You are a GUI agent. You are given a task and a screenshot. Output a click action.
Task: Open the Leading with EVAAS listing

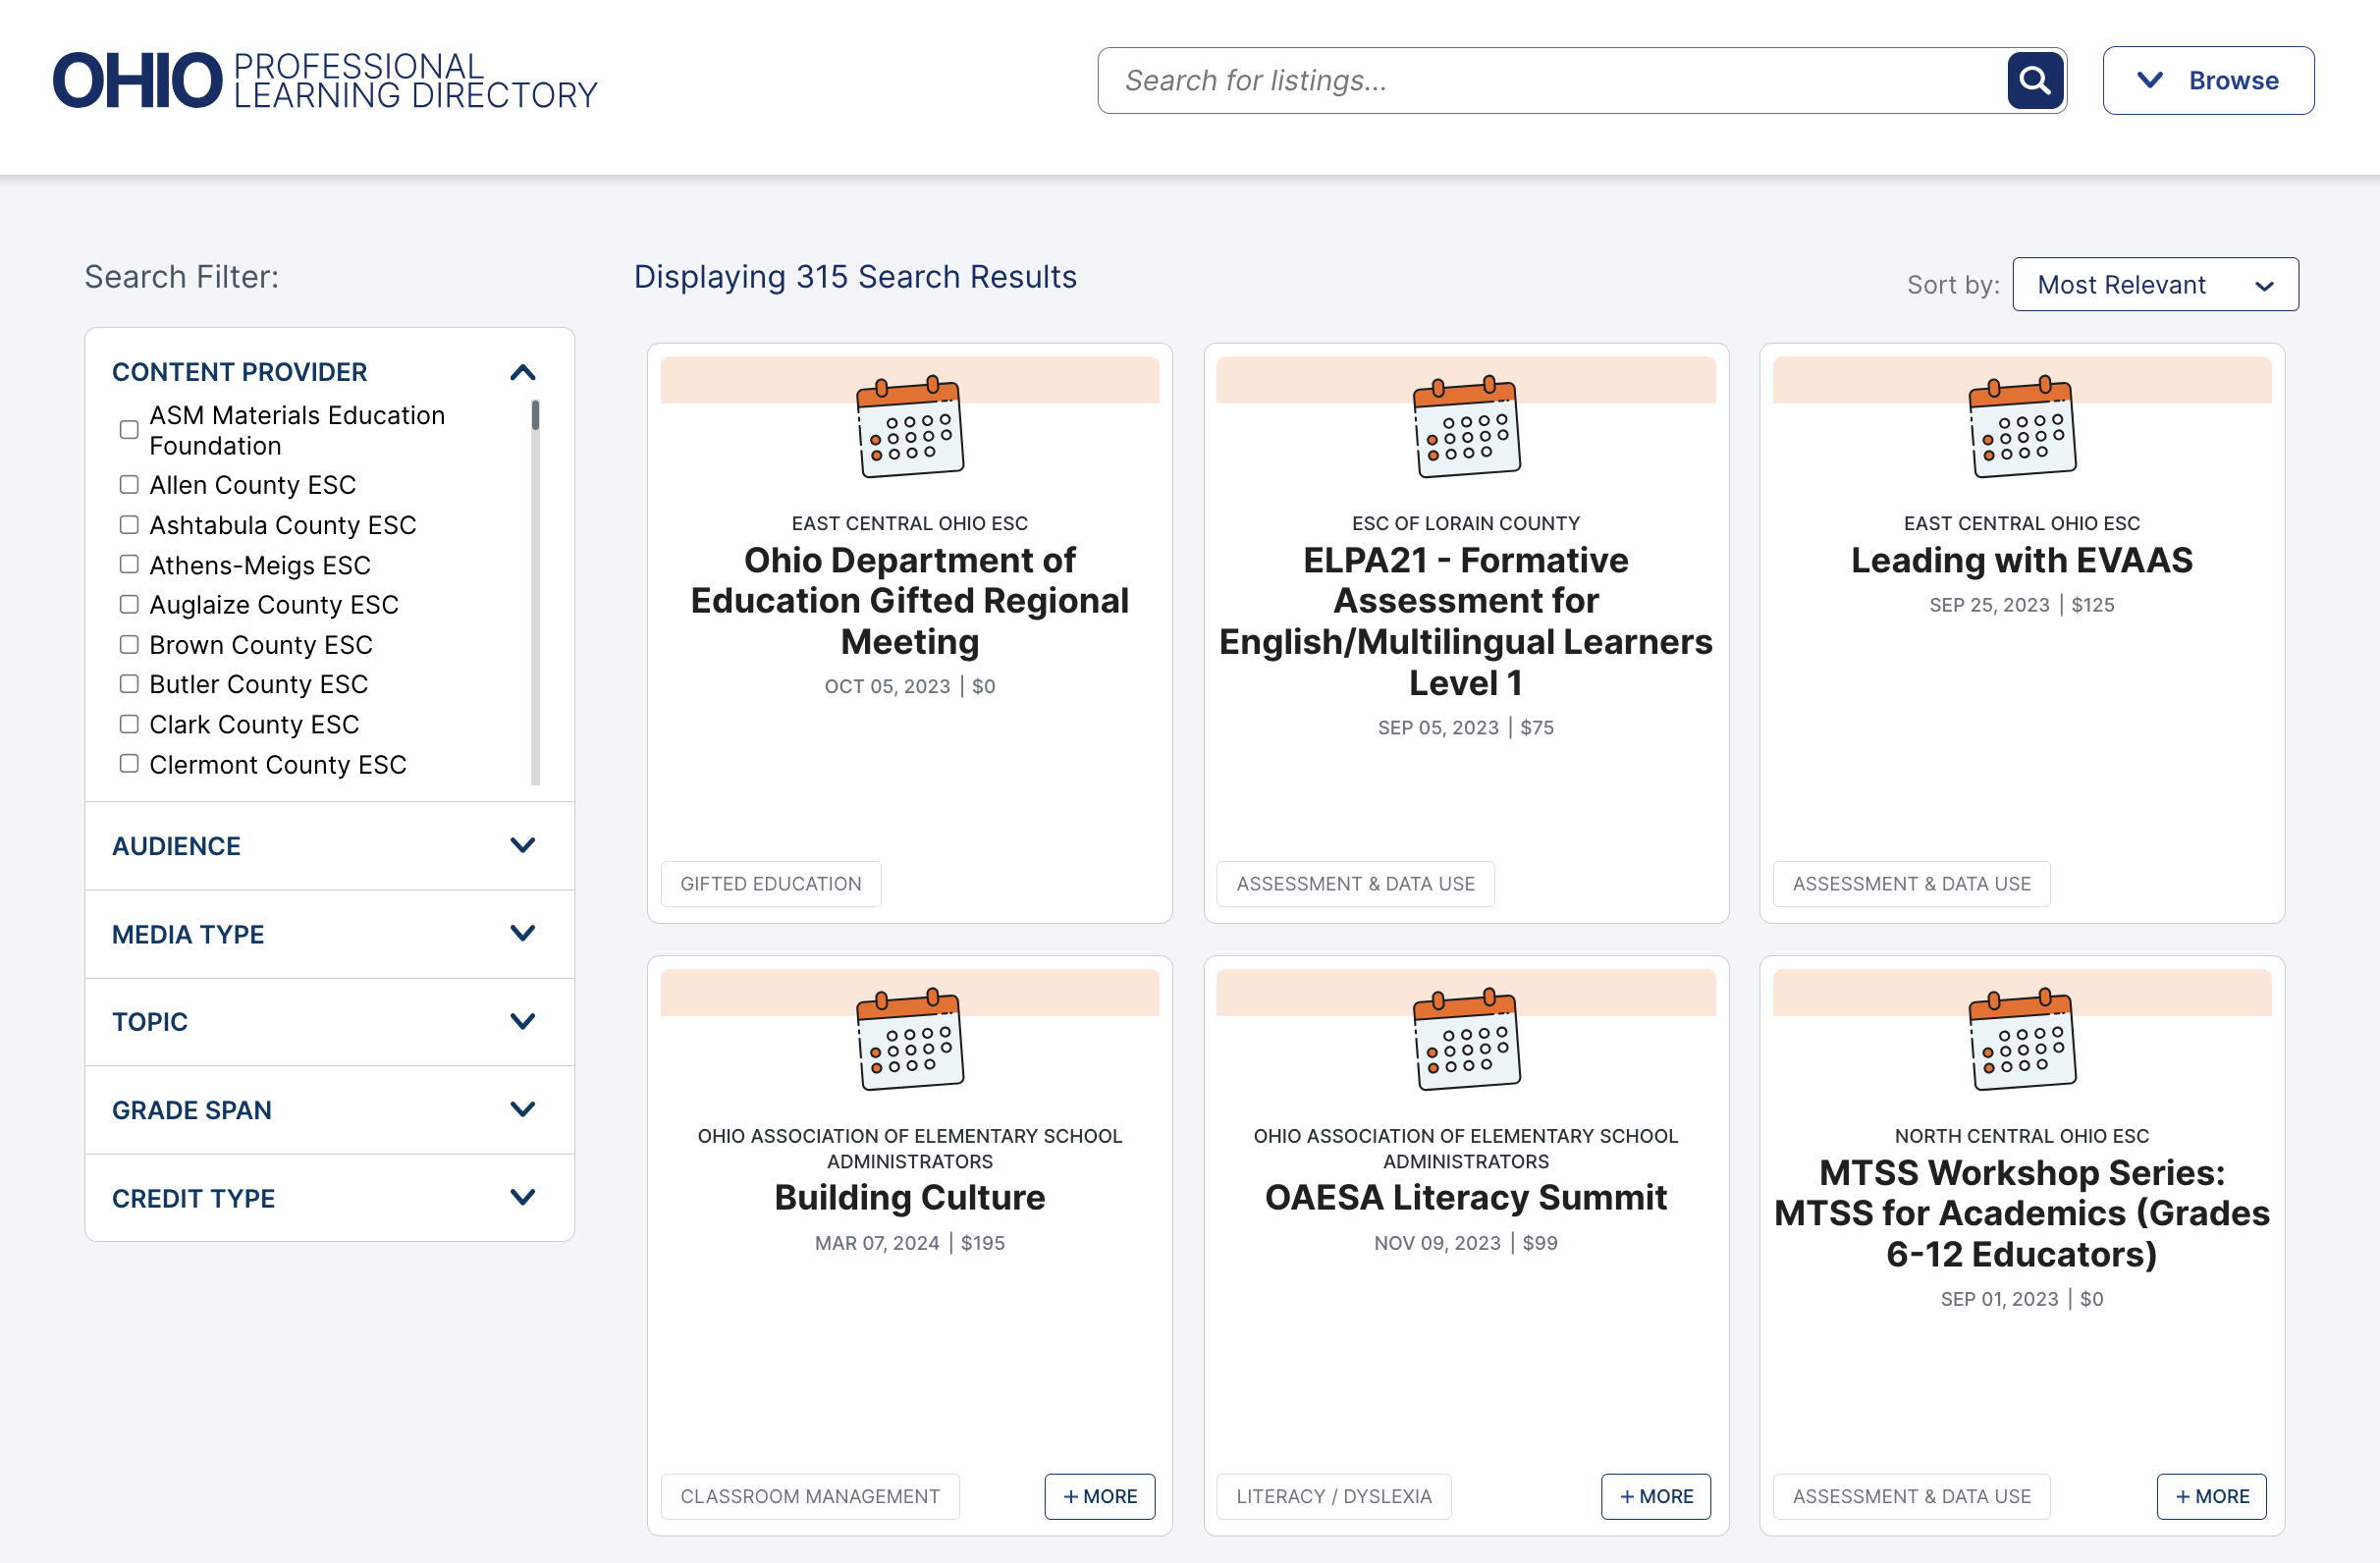pyautogui.click(x=2022, y=560)
